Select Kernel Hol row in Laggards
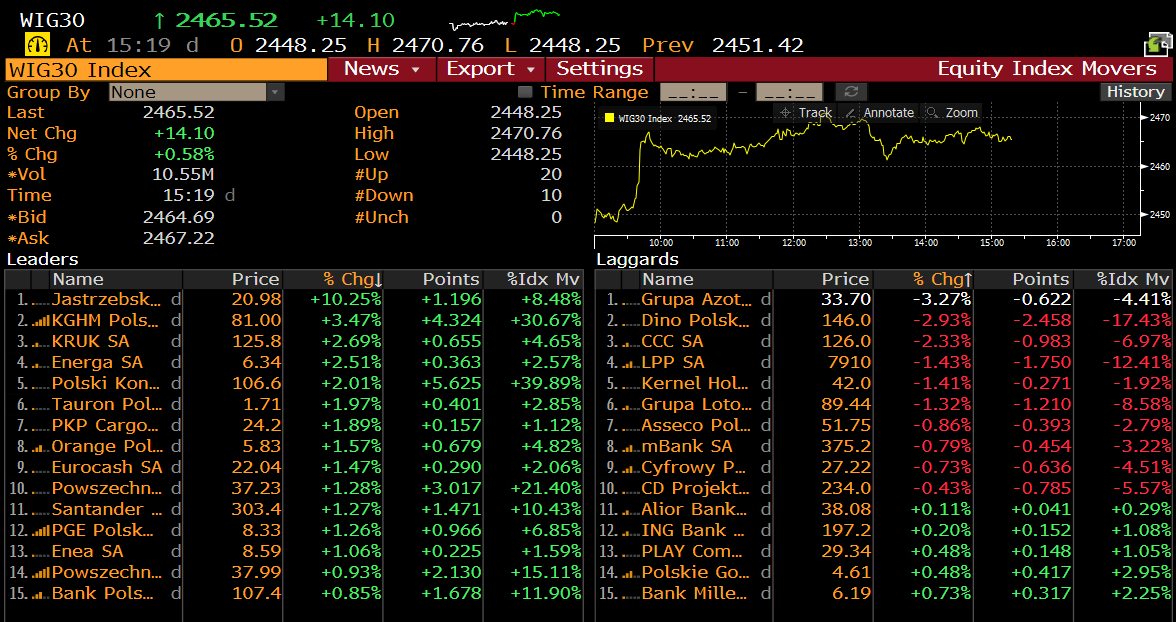The height and width of the screenshot is (622, 1176). tap(884, 383)
